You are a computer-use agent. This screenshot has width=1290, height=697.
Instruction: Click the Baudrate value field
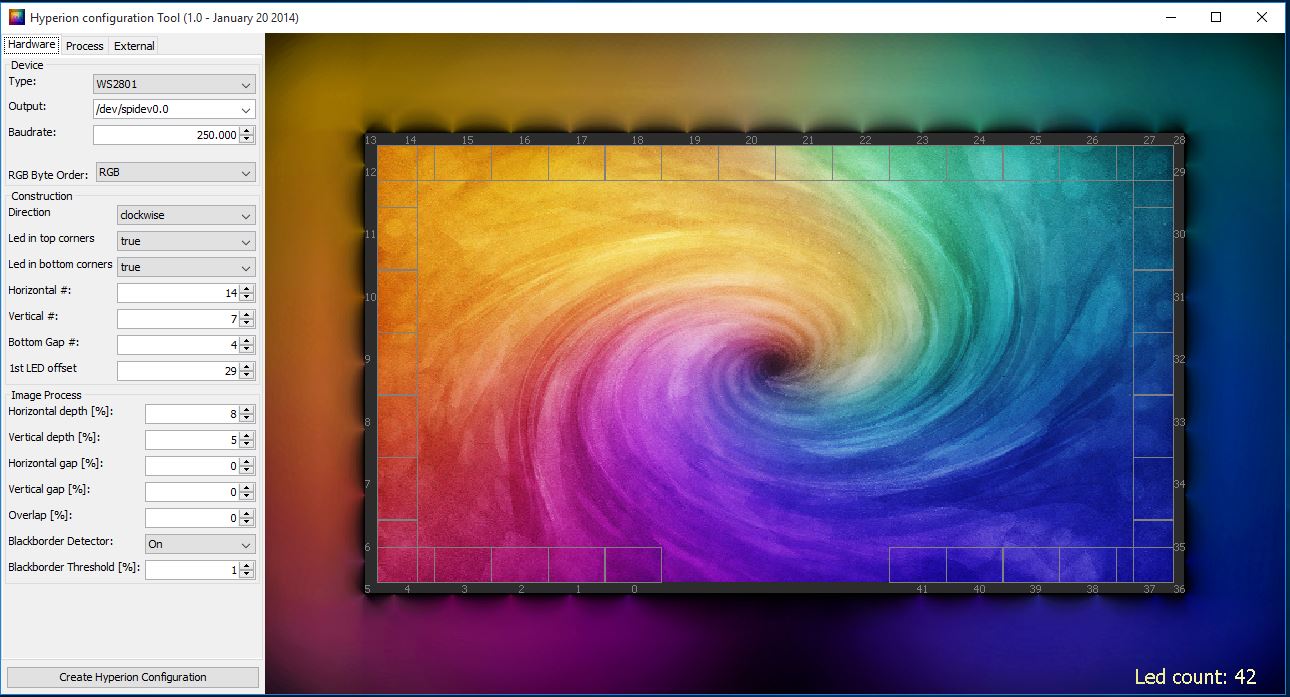[x=166, y=135]
